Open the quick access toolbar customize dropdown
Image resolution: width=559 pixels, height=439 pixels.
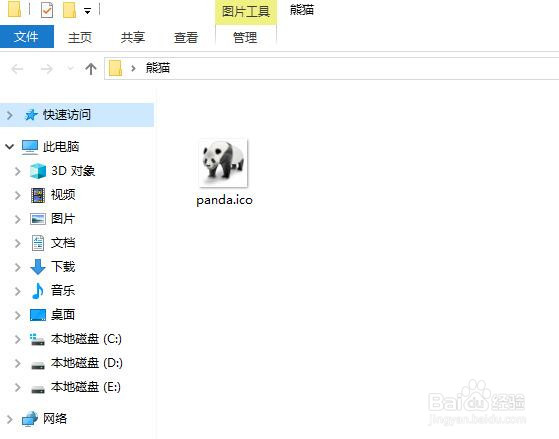coord(87,11)
